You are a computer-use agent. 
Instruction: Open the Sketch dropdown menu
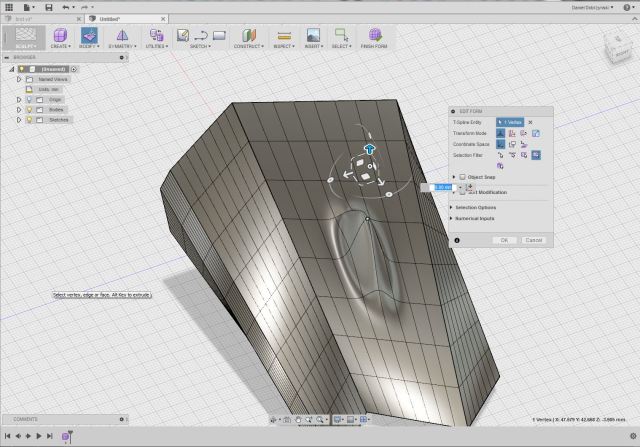click(x=200, y=46)
